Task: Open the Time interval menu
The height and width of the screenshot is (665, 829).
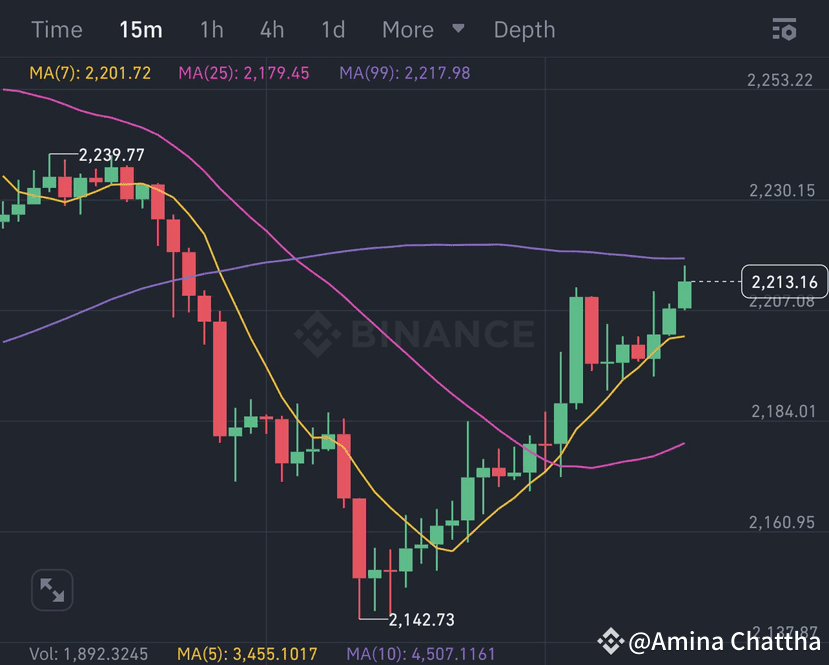Action: point(56,29)
